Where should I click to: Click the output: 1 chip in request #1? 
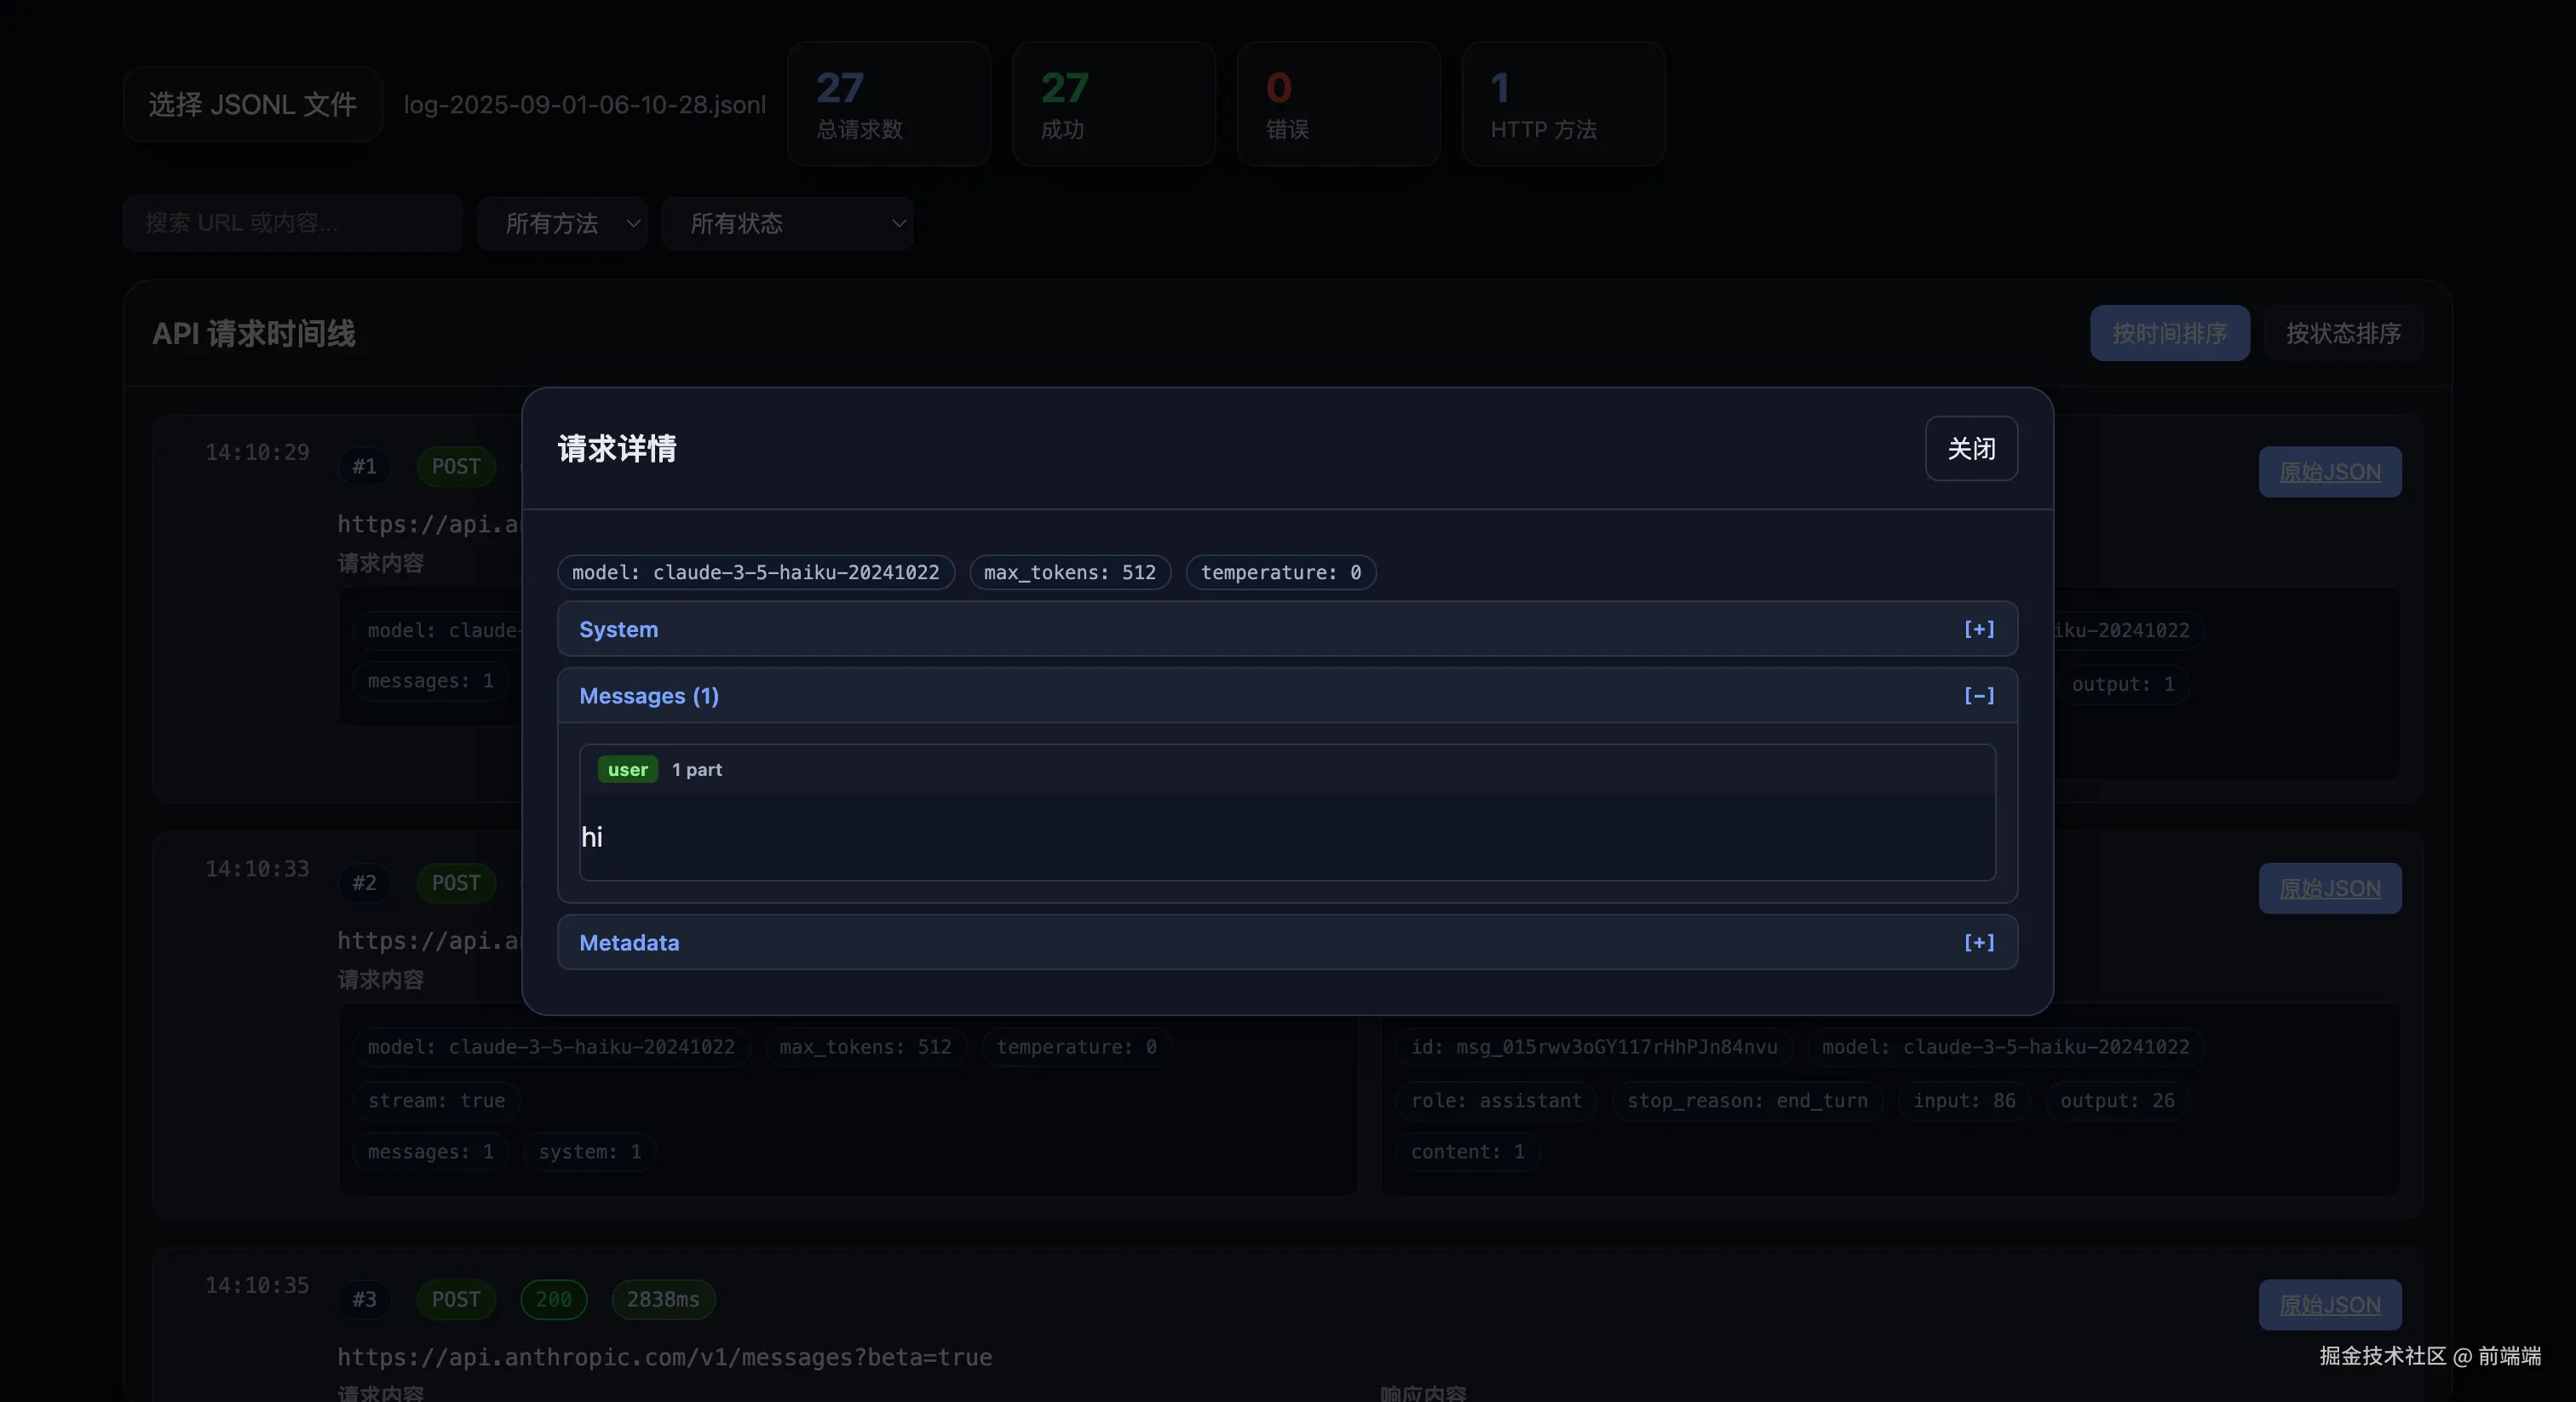2123,684
